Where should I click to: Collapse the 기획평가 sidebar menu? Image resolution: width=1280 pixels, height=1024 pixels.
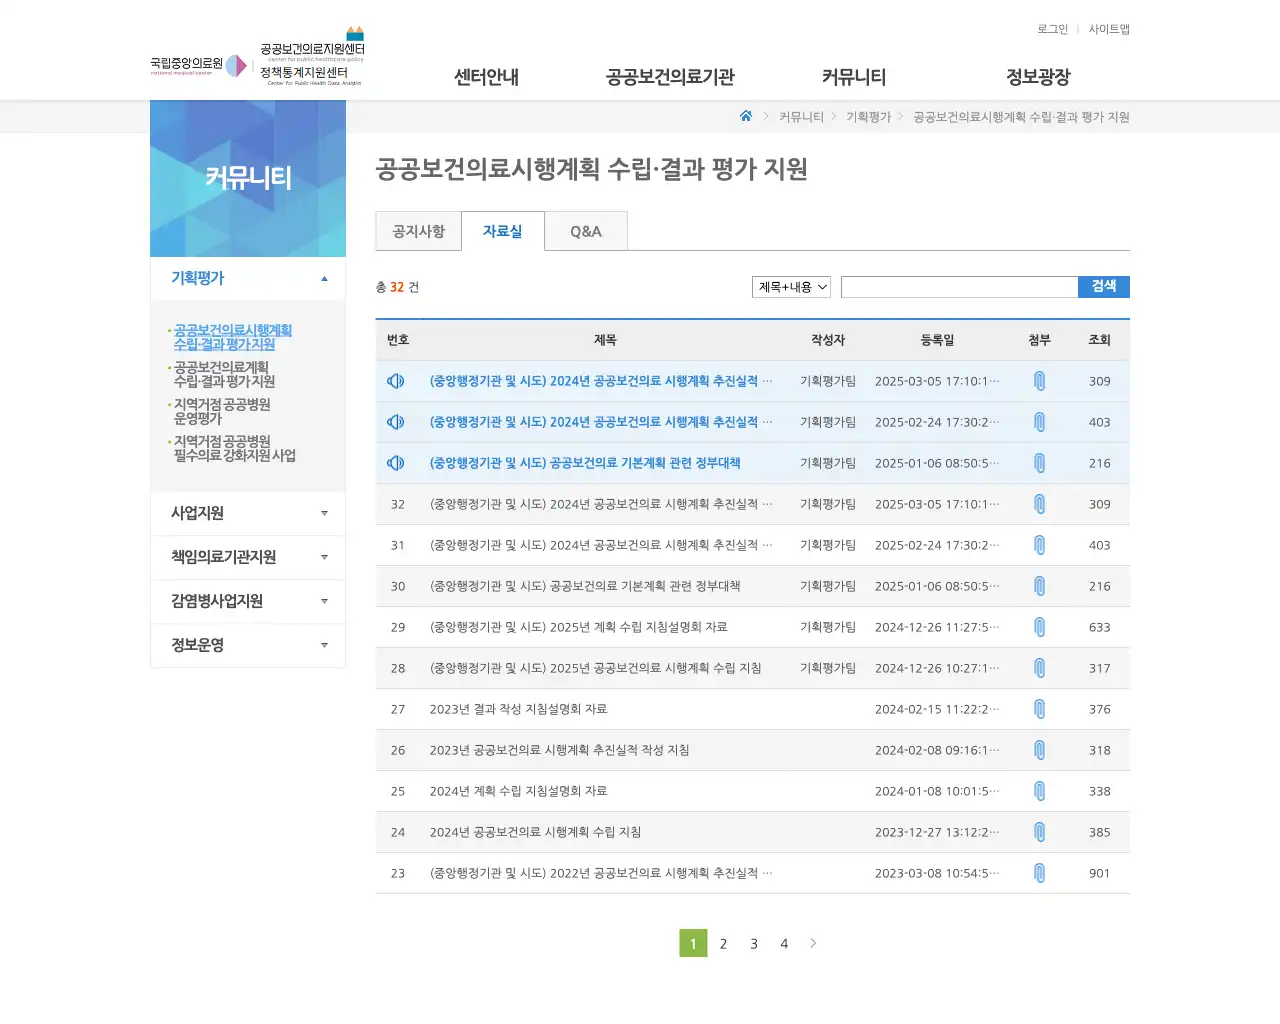[248, 278]
